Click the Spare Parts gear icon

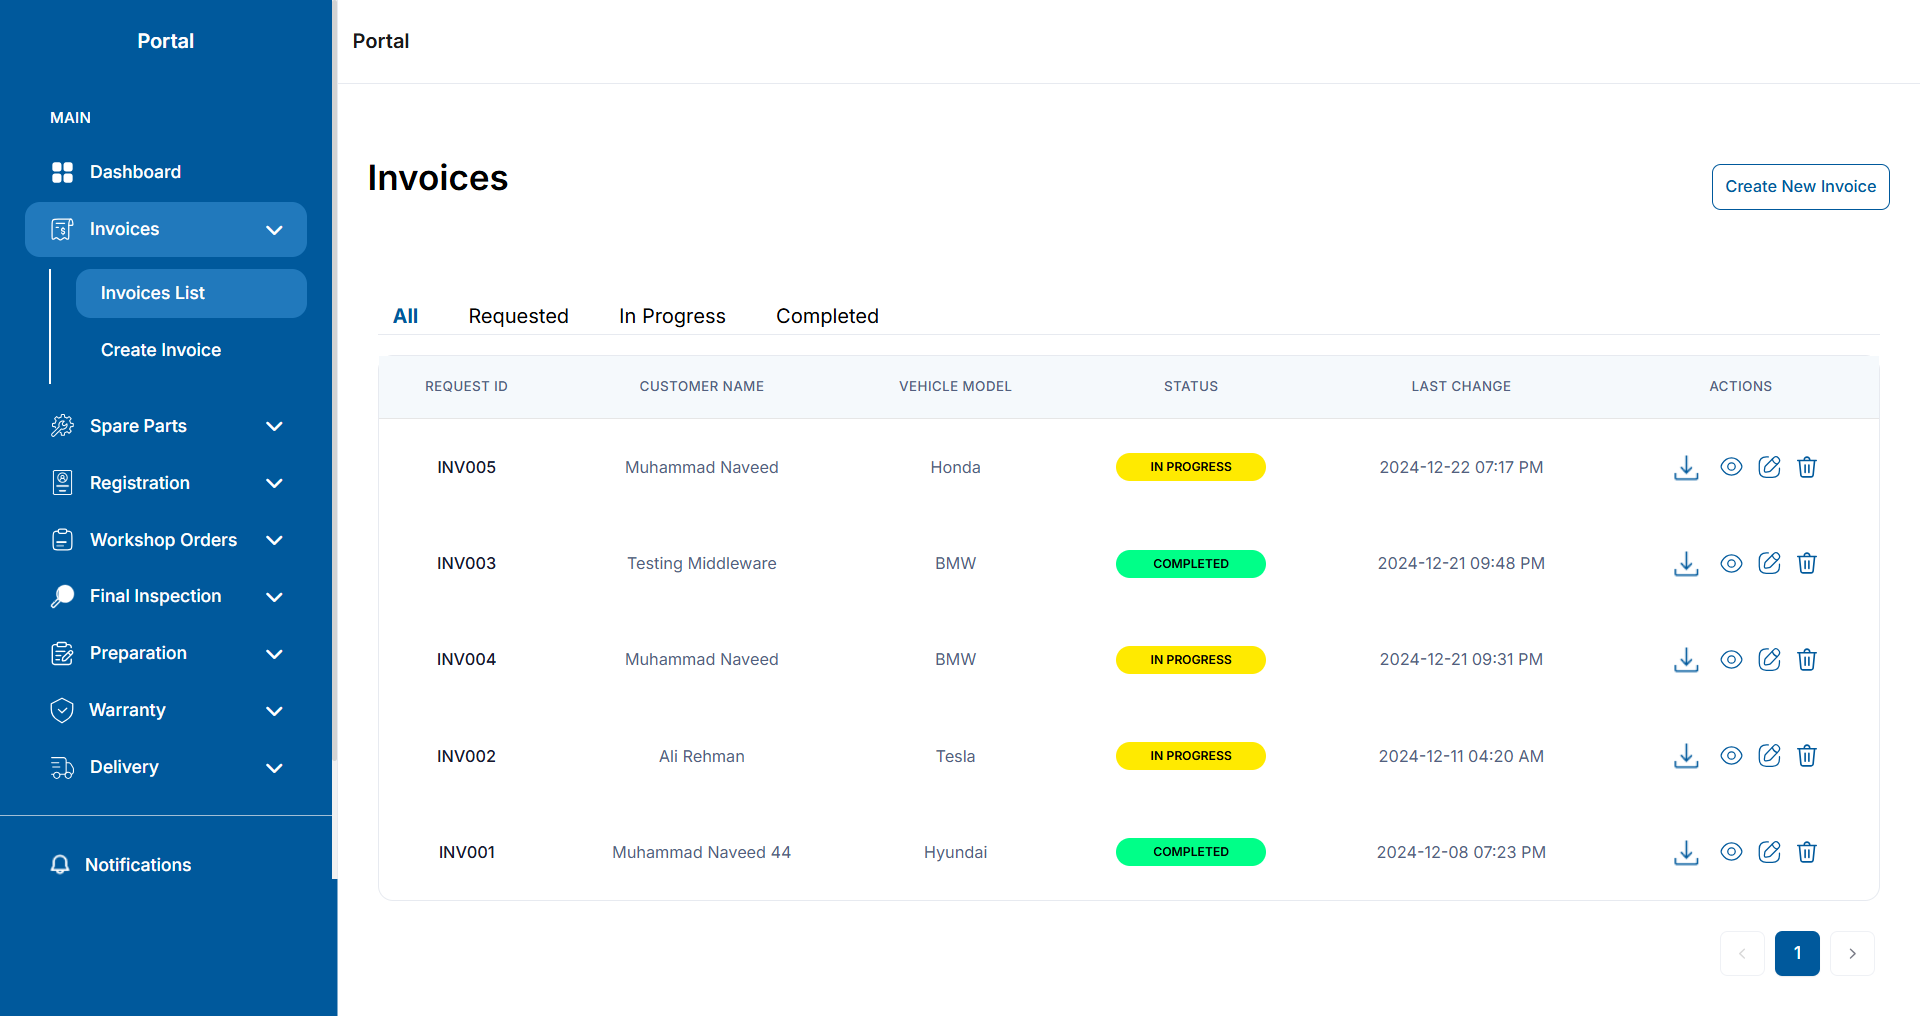click(x=62, y=426)
